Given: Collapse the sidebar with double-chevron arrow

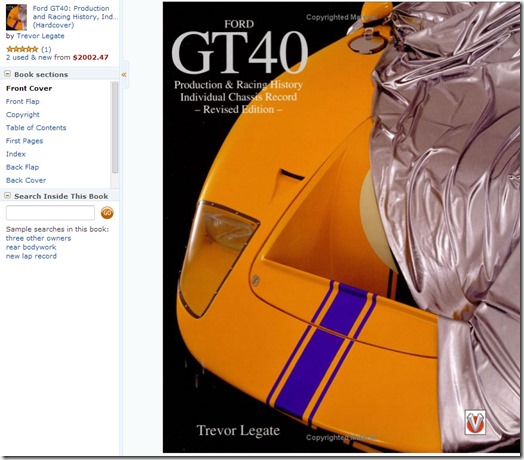Looking at the screenshot, I should (x=124, y=75).
